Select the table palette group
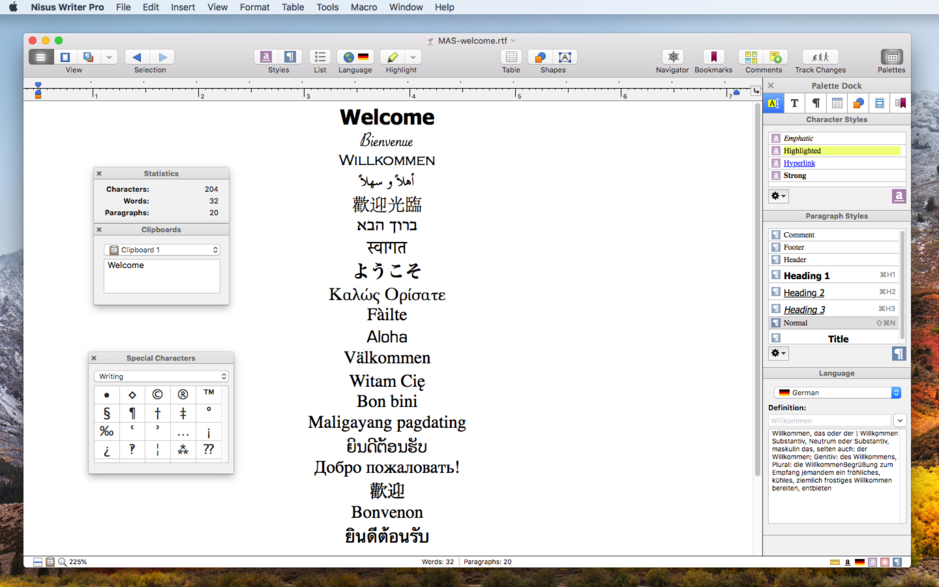Screen dimensions: 939x587 pyautogui.click(x=837, y=103)
